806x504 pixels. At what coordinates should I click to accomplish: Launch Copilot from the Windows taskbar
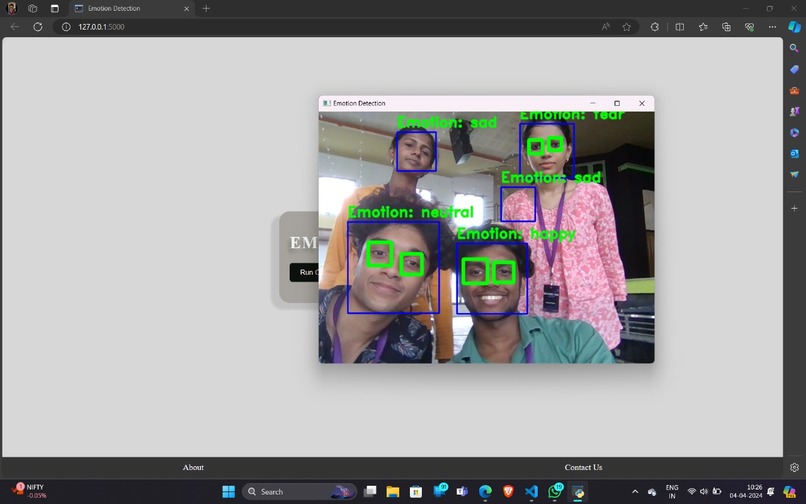789,492
